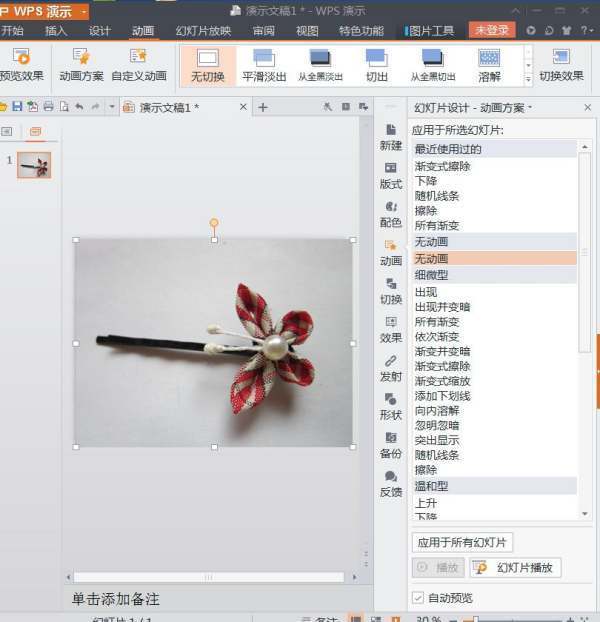
Task: Click 应用于所有幻灯片 button
Action: [462, 542]
